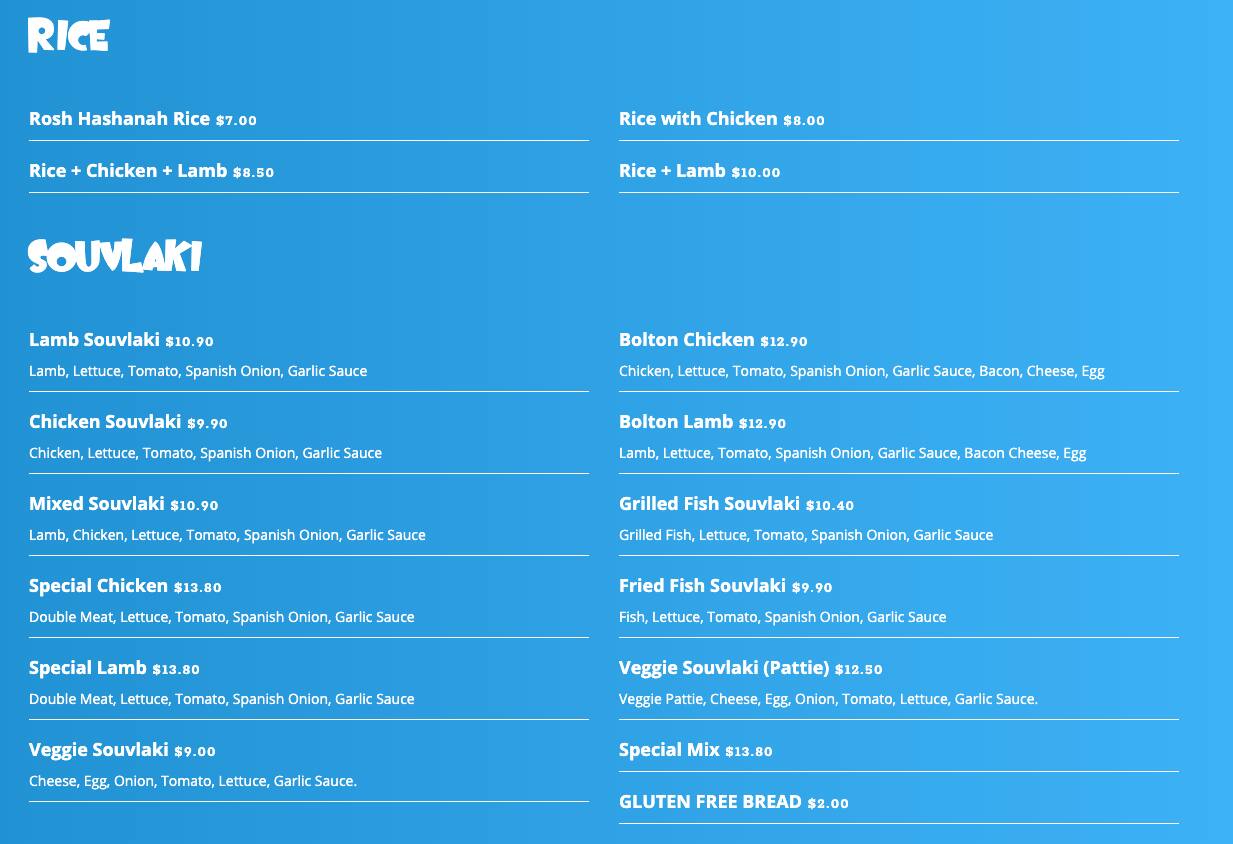Select Rice + Chicken + Lamb item
1233x844 pixels.
(128, 171)
